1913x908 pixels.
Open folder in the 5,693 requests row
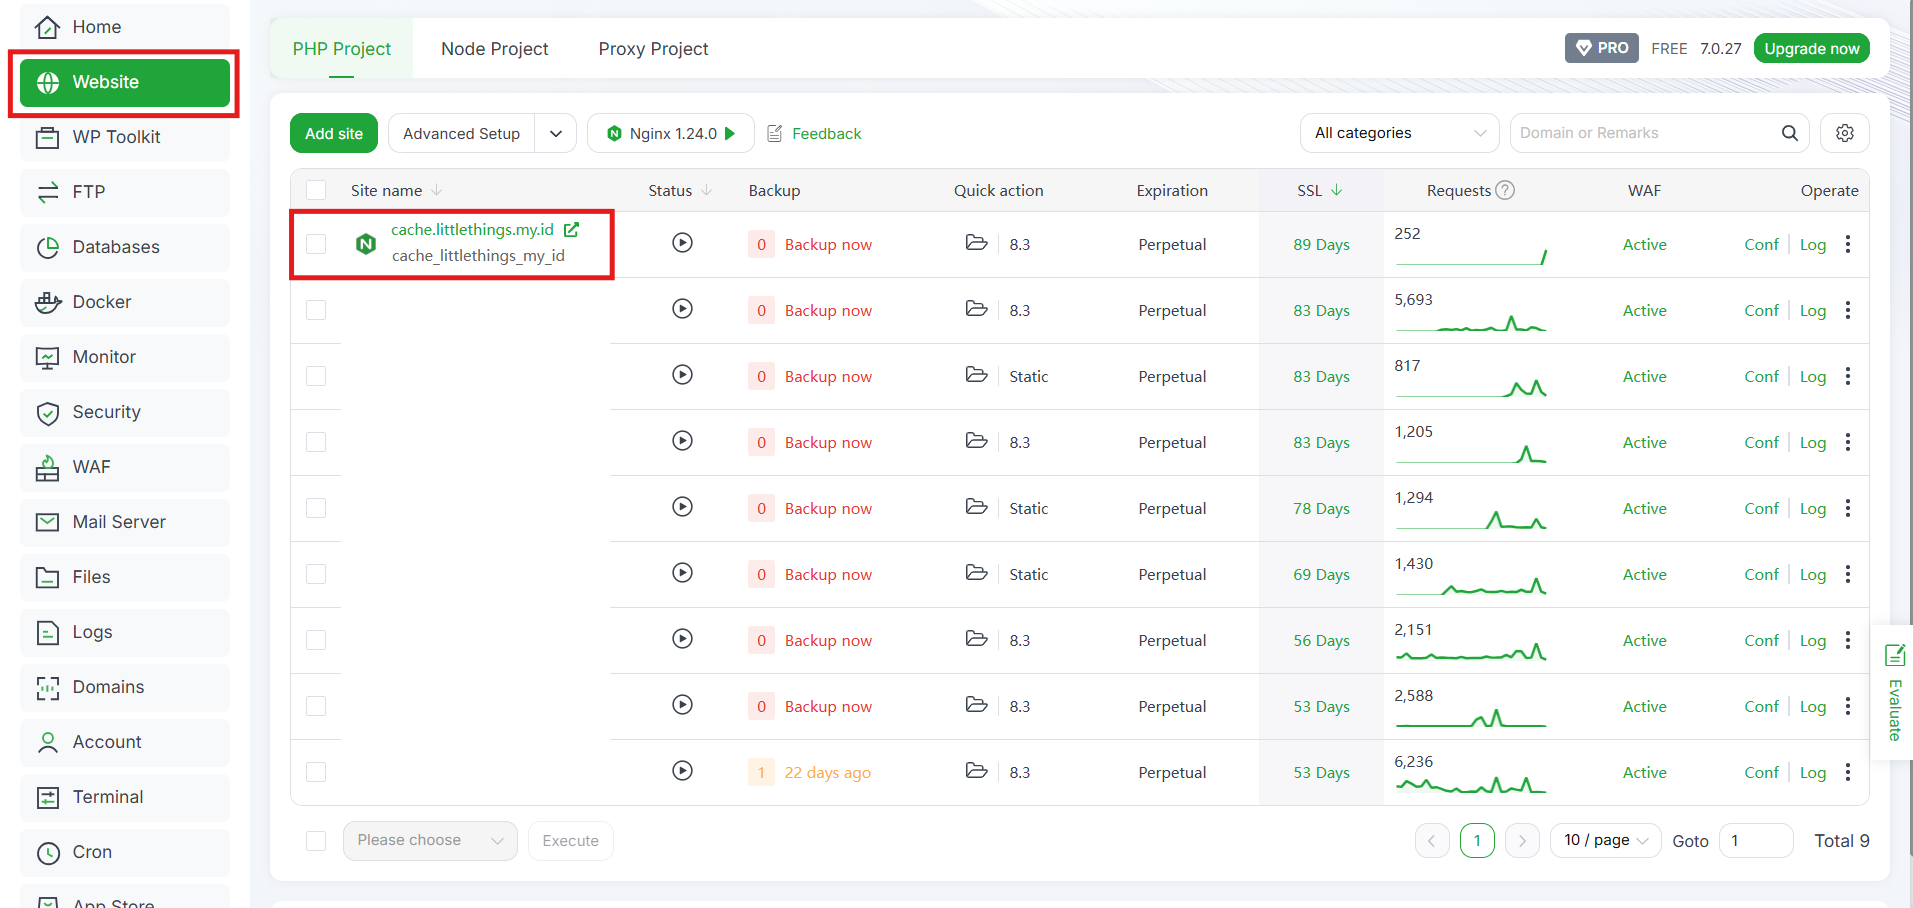pyautogui.click(x=976, y=309)
